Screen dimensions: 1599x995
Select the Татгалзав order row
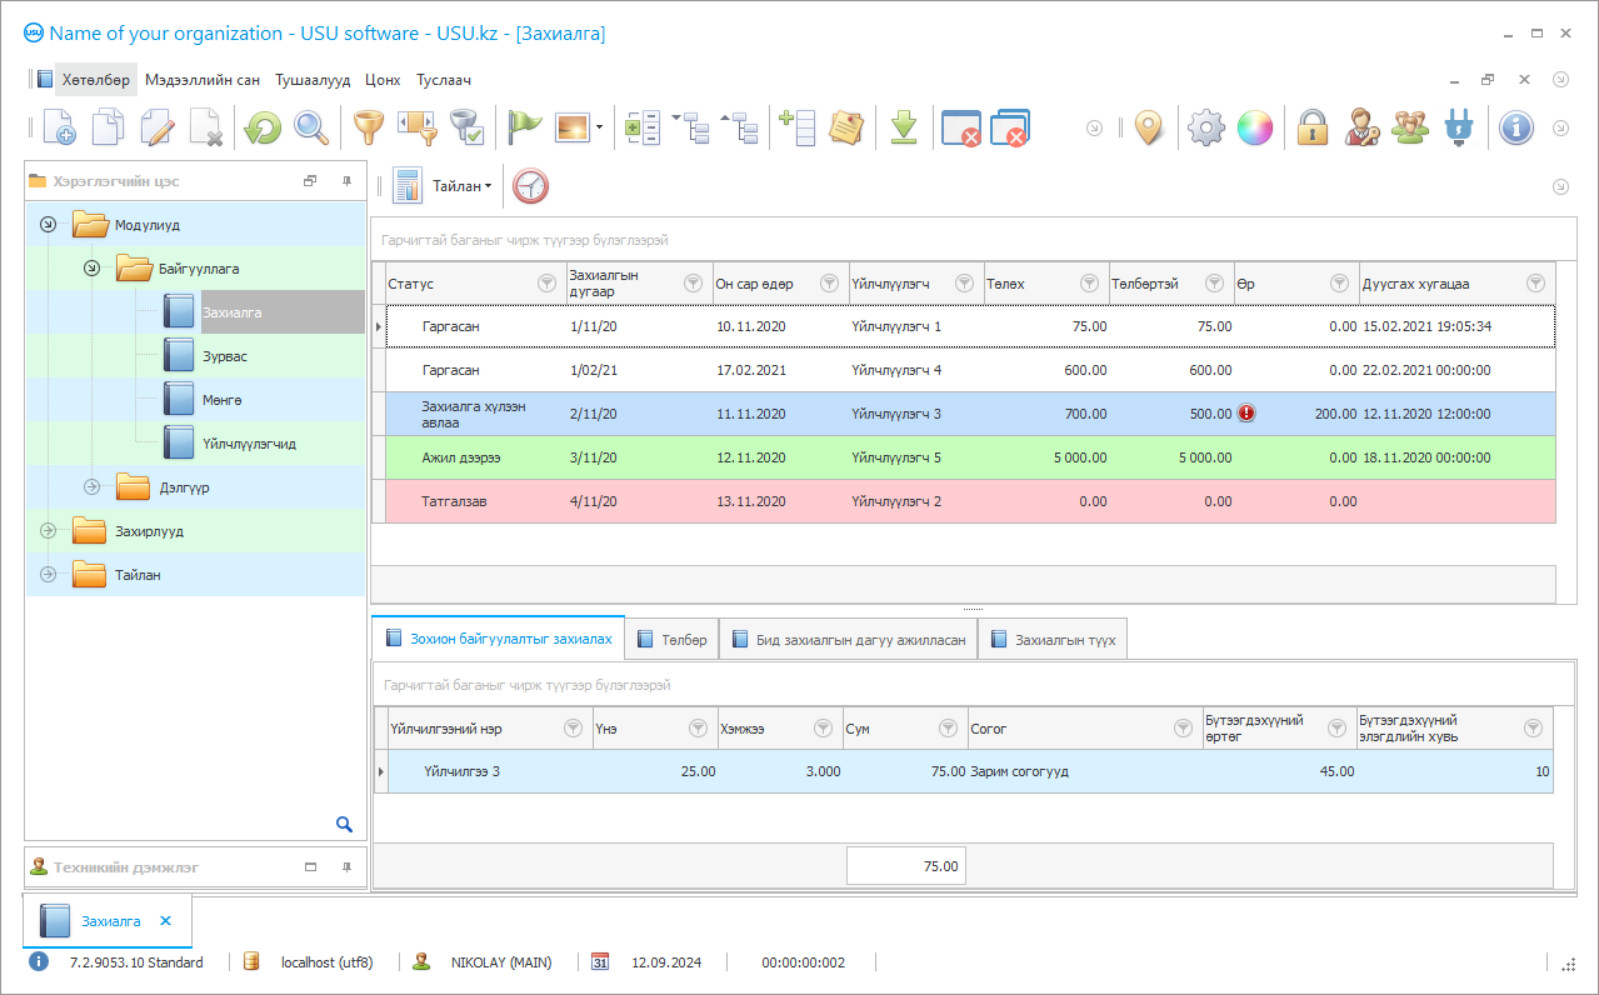coord(970,501)
